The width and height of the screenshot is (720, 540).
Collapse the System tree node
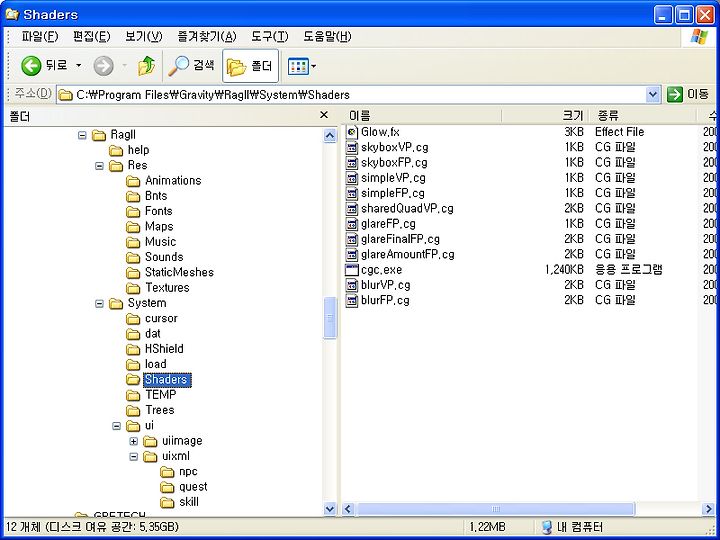tap(99, 304)
